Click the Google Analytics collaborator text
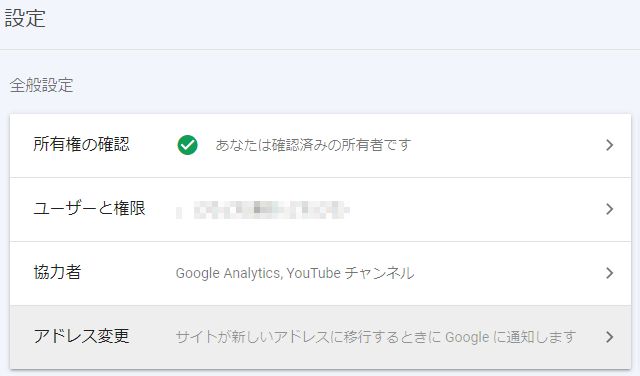640x376 pixels. (x=228, y=273)
